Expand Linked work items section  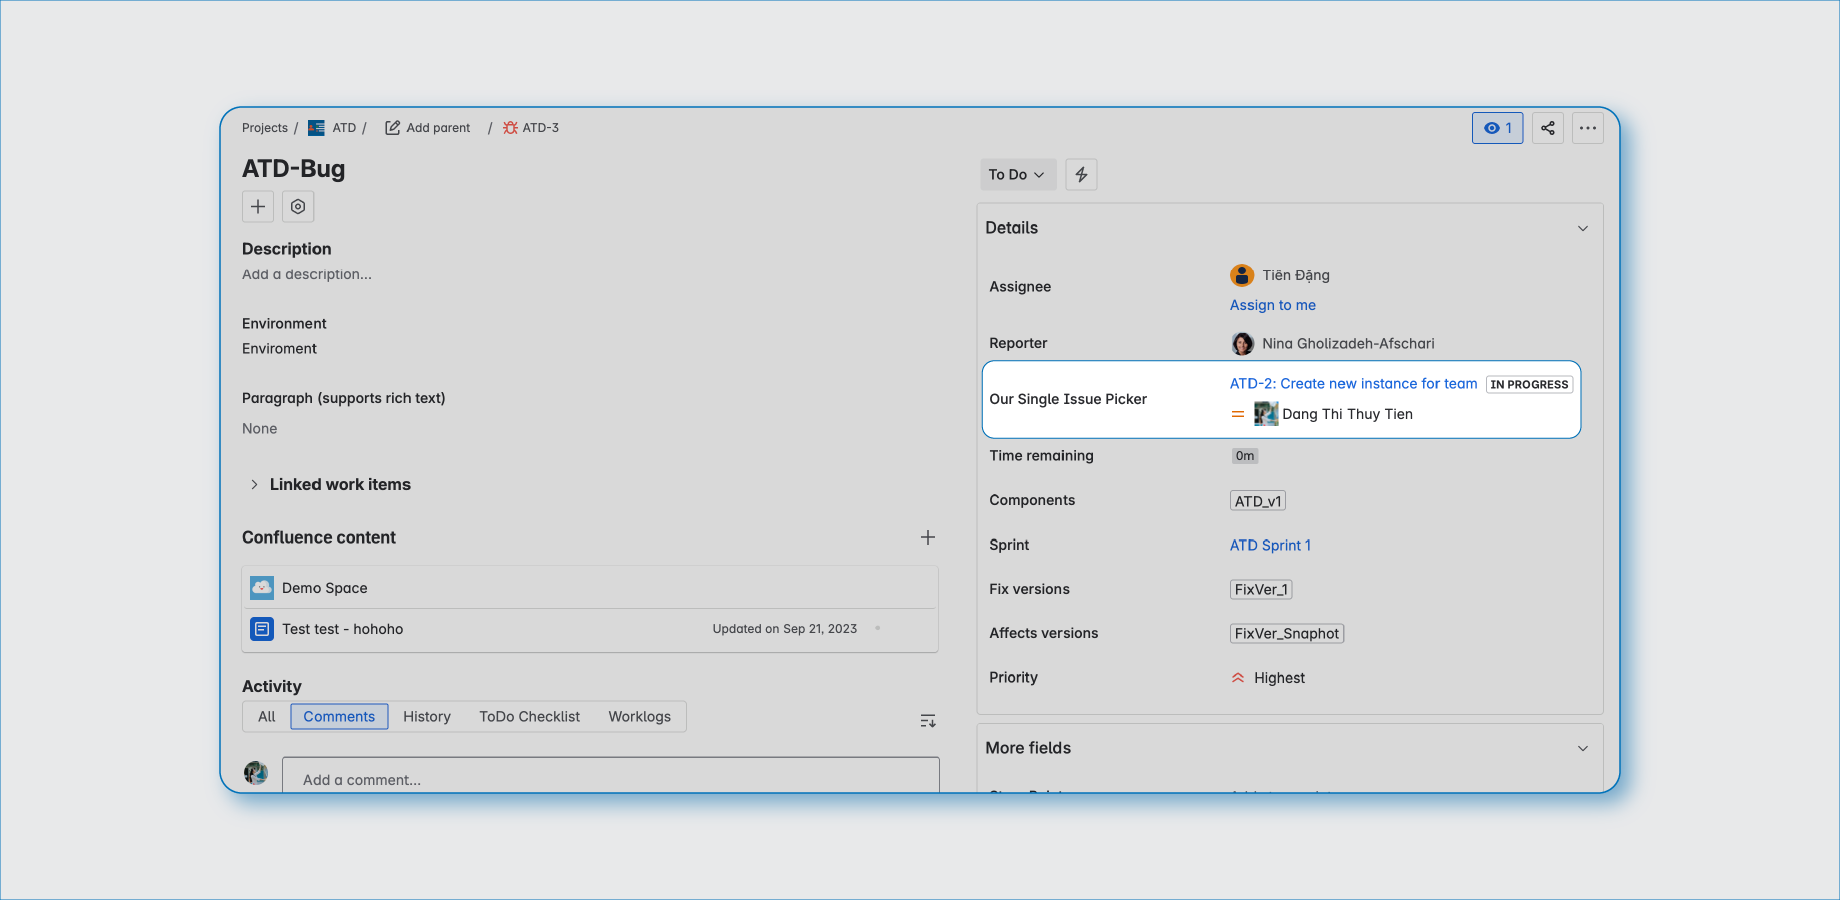(x=255, y=485)
